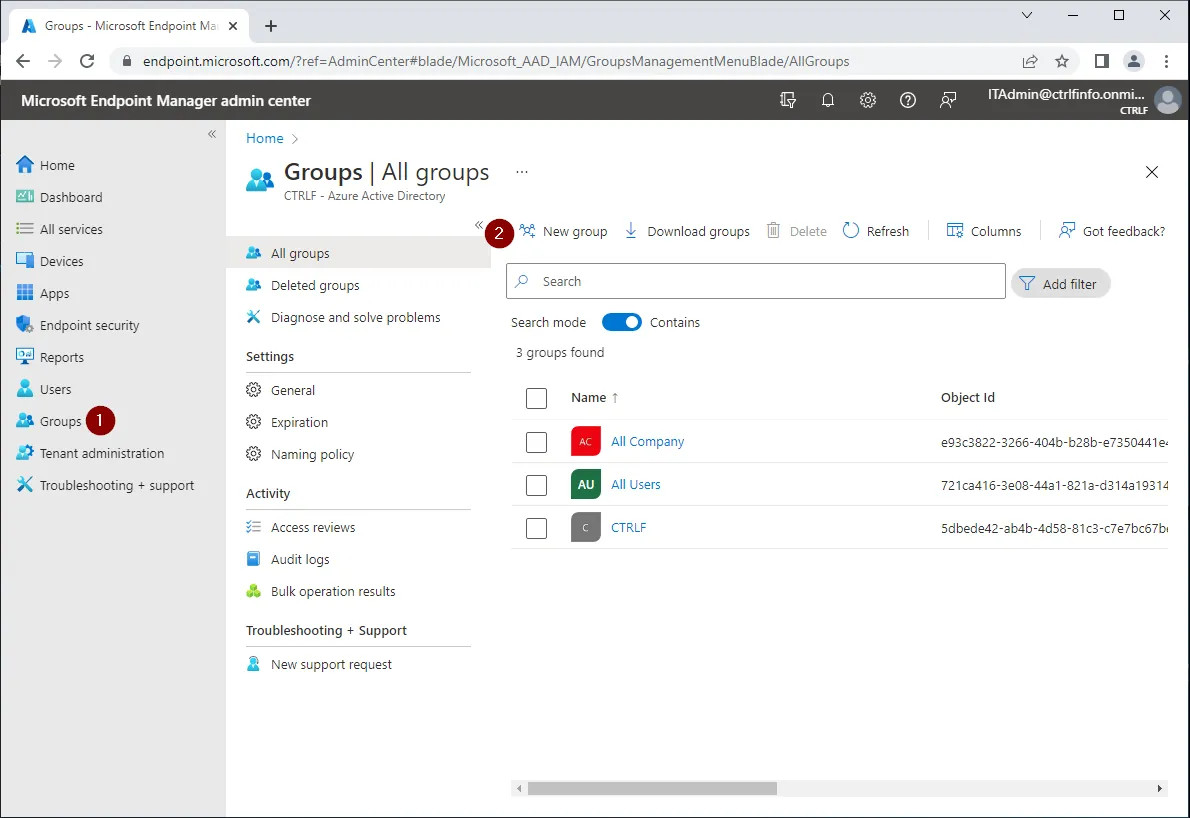Open the Columns chooser
Viewport: 1190px width, 818px height.
(x=984, y=231)
